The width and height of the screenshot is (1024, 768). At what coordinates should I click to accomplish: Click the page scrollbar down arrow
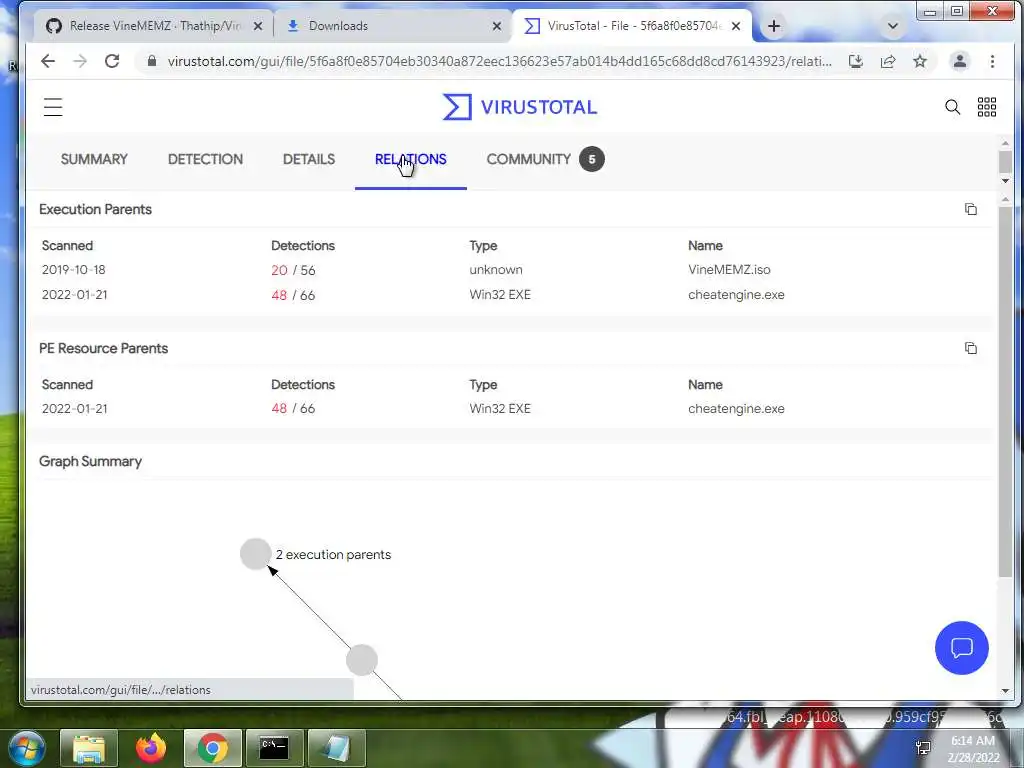1005,181
